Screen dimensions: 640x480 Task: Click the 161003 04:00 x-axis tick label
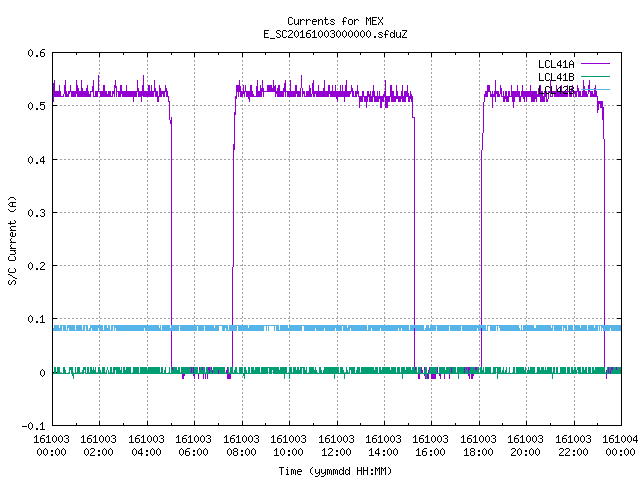[x=147, y=446]
